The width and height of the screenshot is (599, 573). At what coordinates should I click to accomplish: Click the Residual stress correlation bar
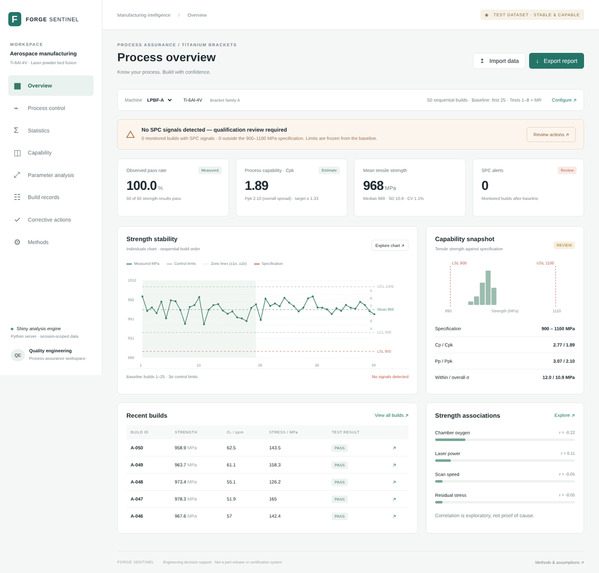coord(505,502)
